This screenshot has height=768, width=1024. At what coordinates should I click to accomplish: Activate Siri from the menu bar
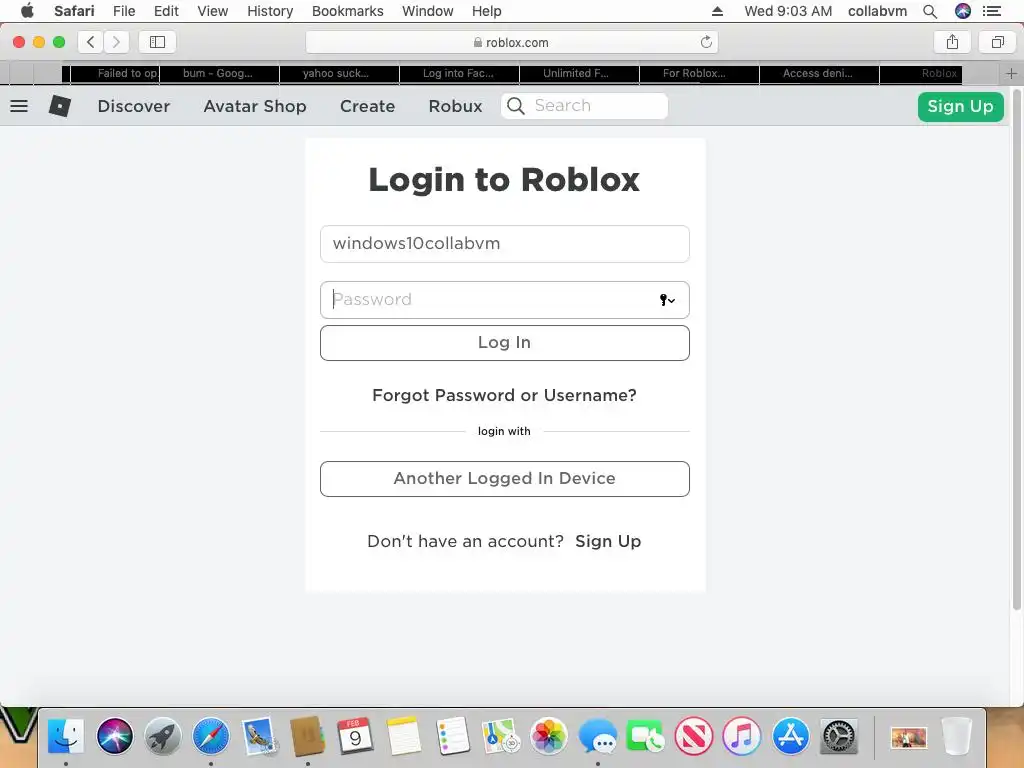coord(963,11)
